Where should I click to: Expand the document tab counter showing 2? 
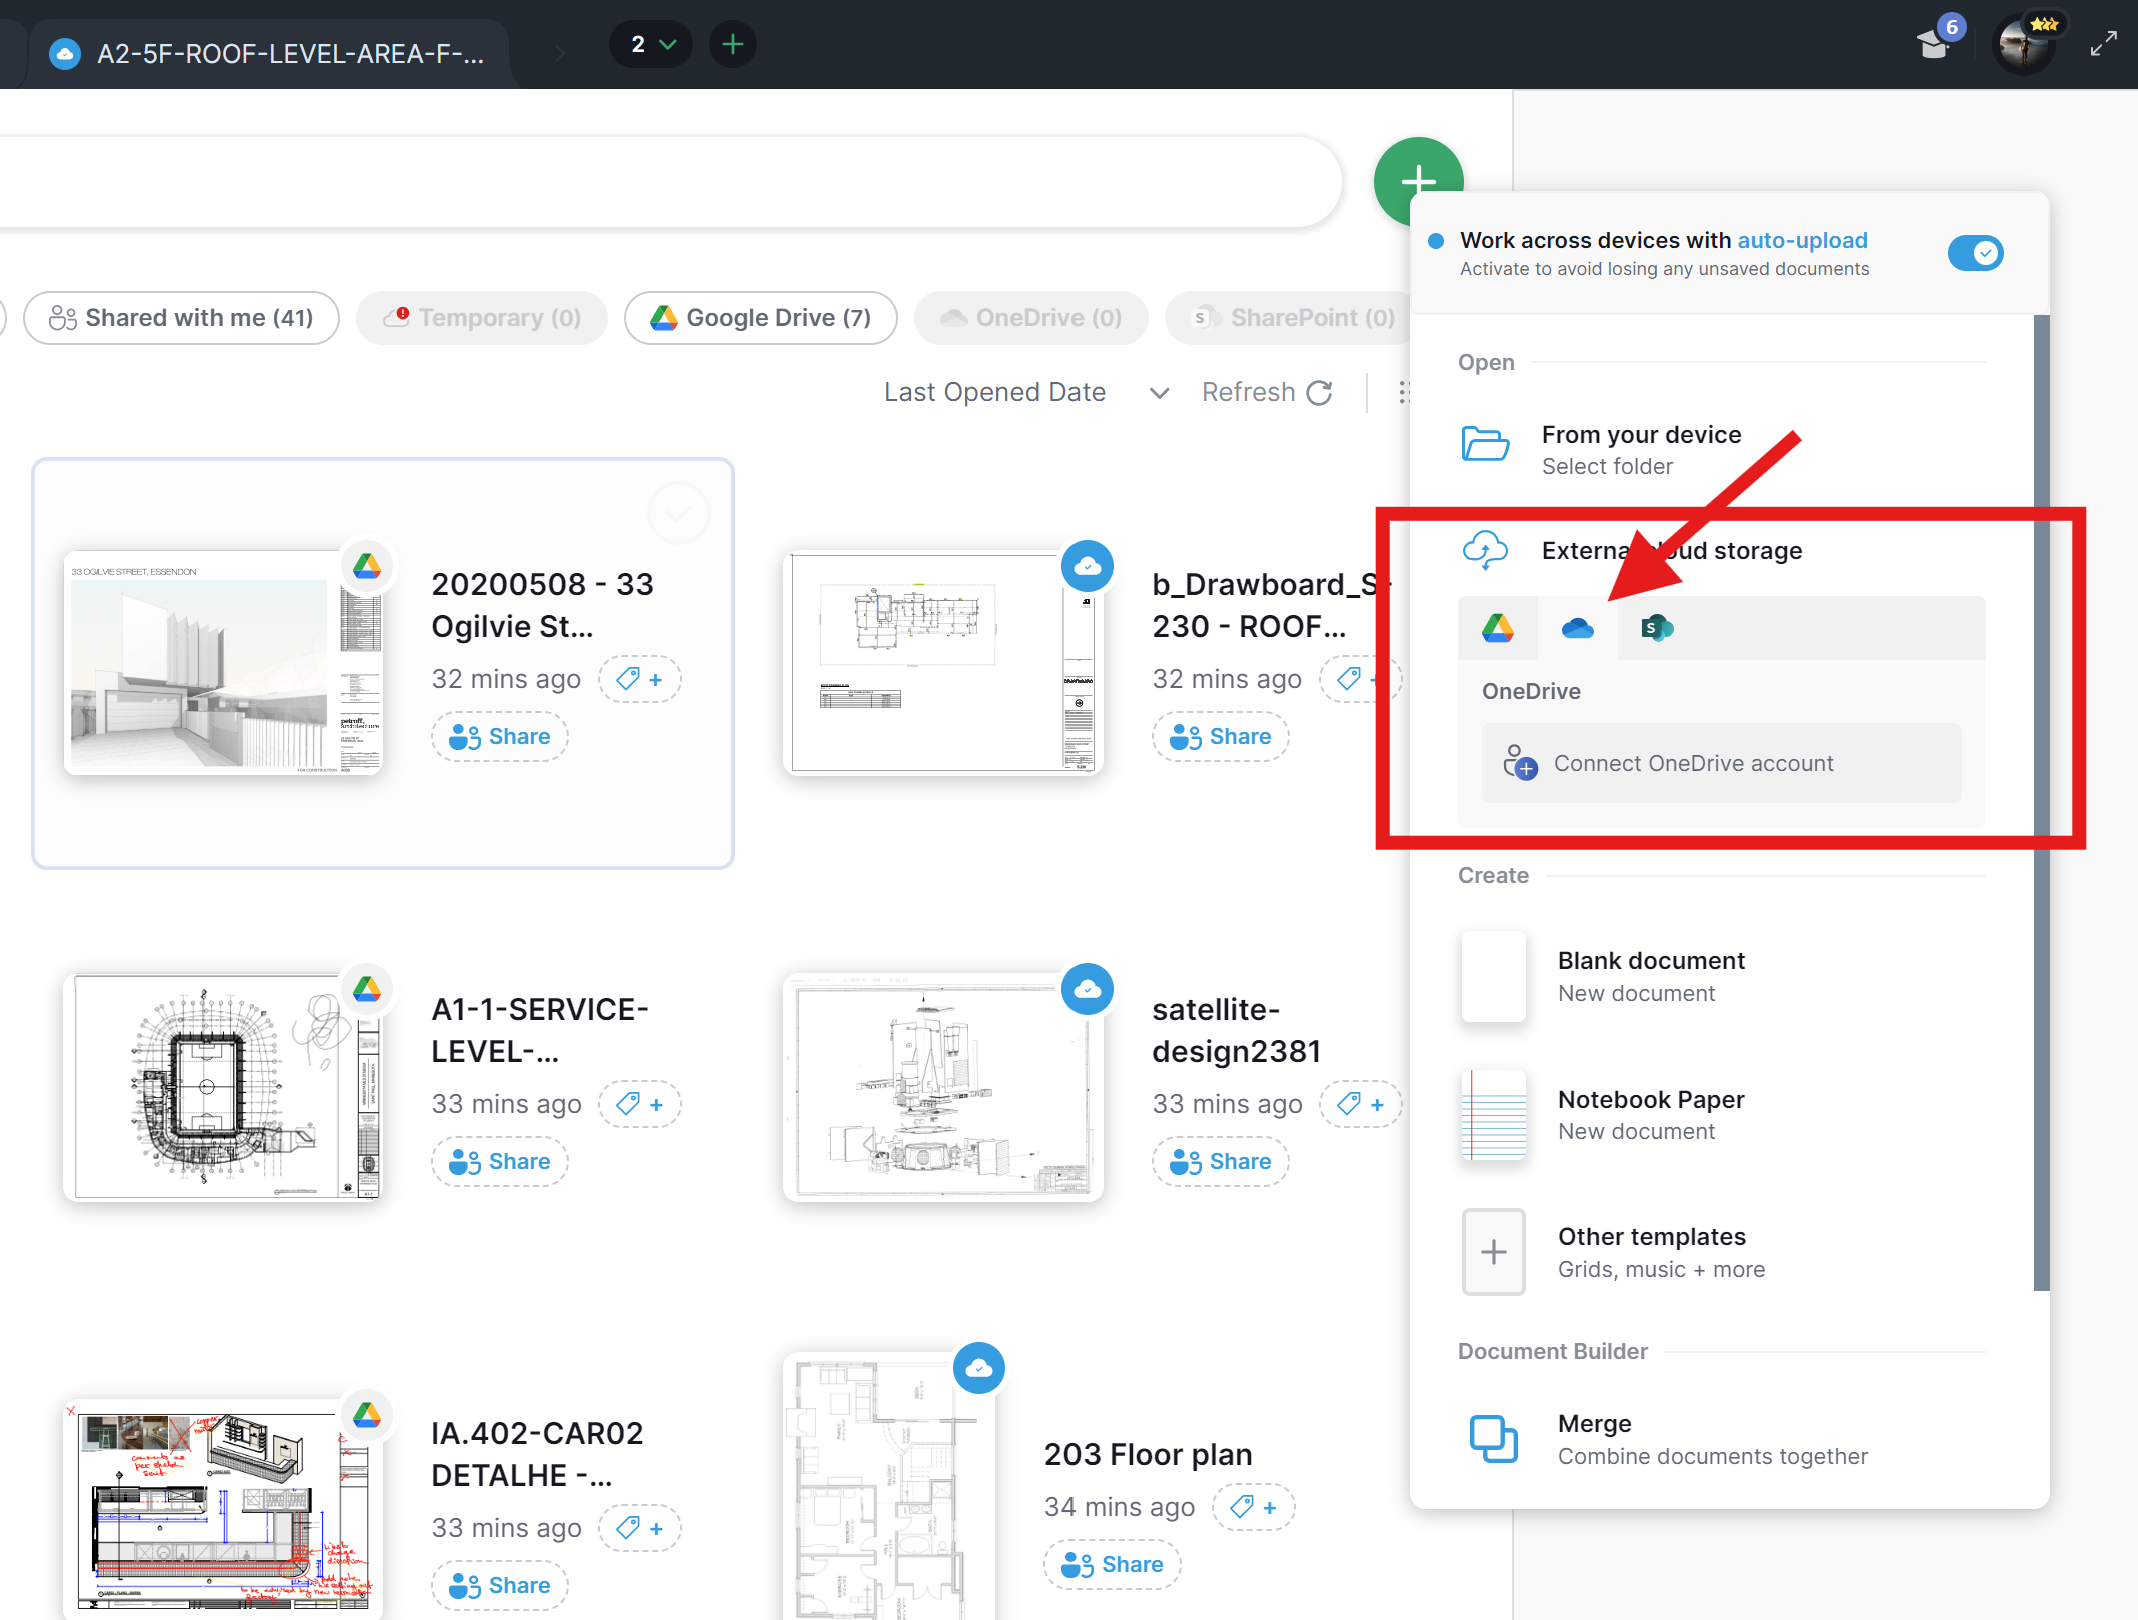point(651,44)
